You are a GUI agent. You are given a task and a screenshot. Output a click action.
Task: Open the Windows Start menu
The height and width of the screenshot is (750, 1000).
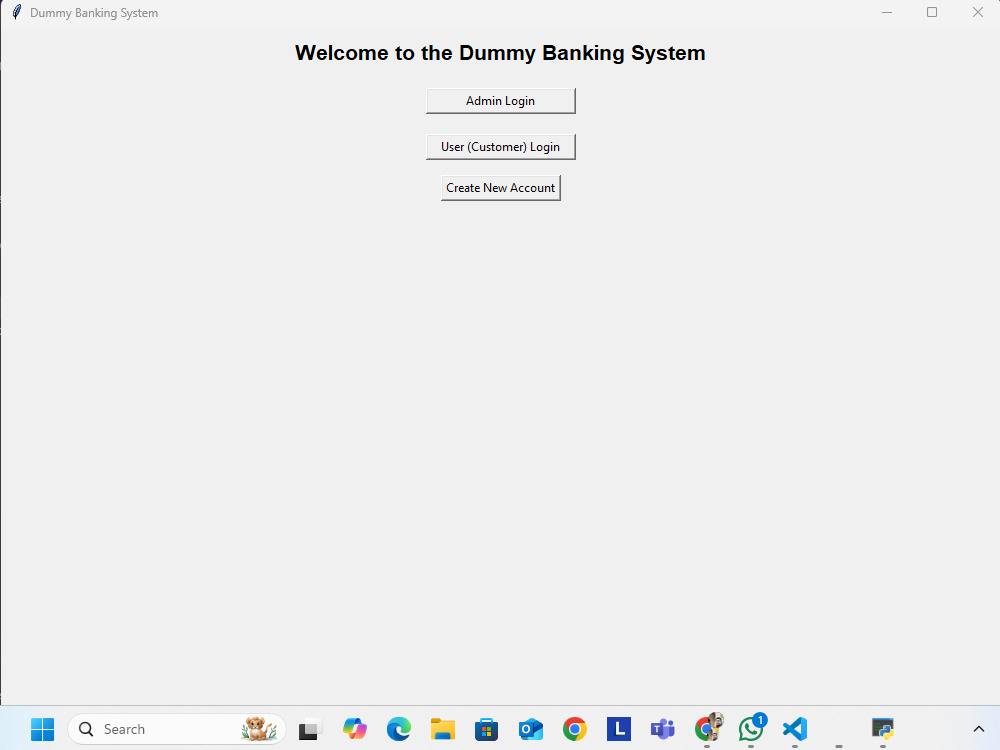pos(43,729)
